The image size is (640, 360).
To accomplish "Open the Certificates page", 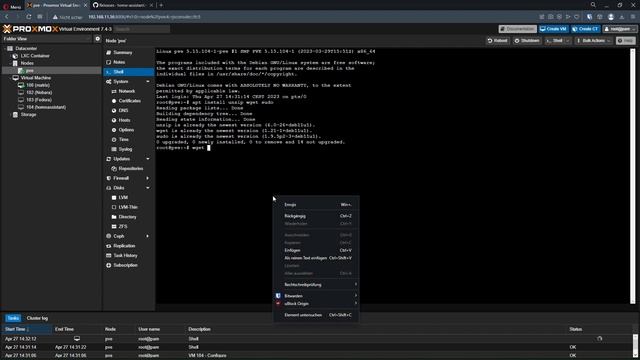I will [x=129, y=101].
